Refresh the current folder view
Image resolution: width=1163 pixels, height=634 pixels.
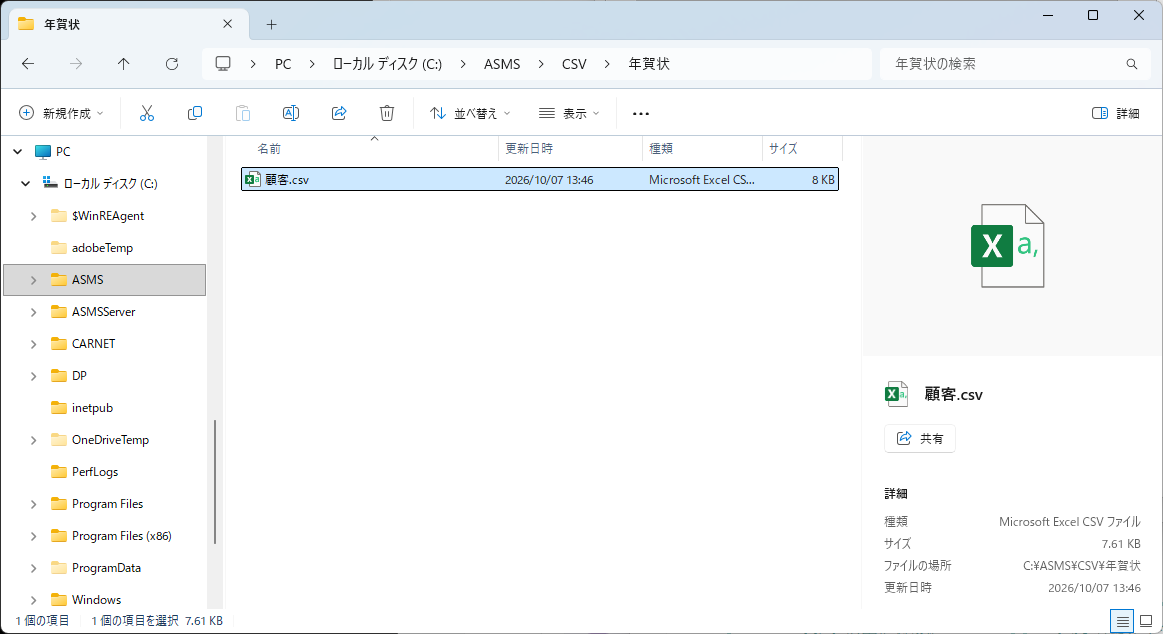point(172,64)
